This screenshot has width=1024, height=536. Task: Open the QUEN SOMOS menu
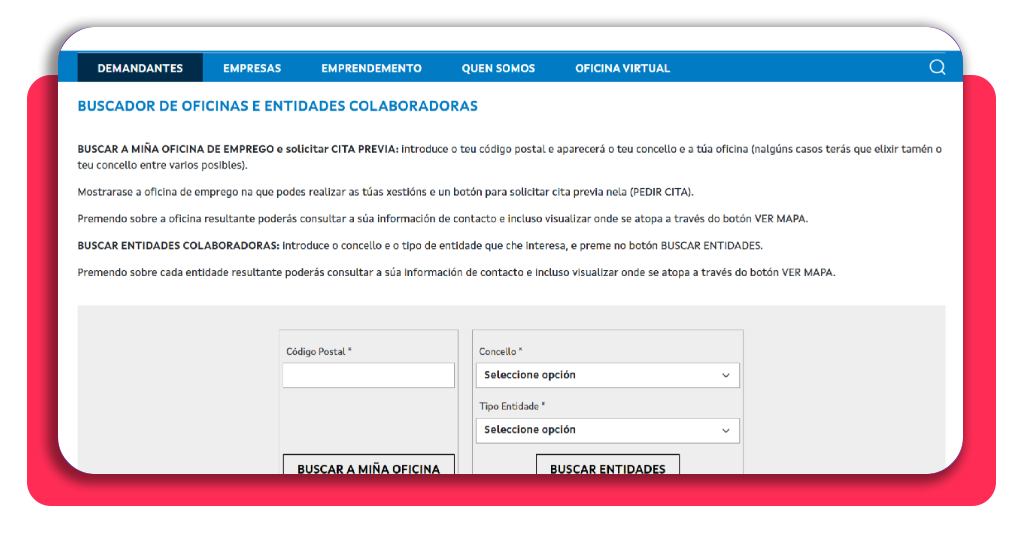pyautogui.click(x=498, y=68)
